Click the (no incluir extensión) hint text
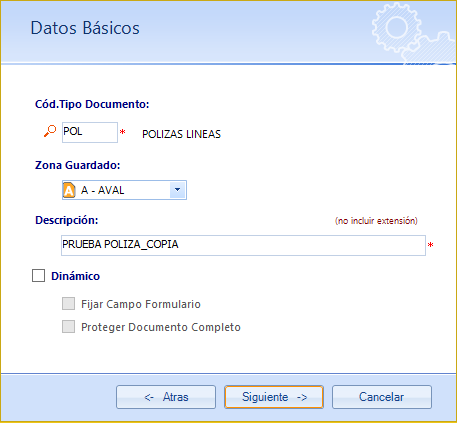The image size is (457, 423). point(376,221)
